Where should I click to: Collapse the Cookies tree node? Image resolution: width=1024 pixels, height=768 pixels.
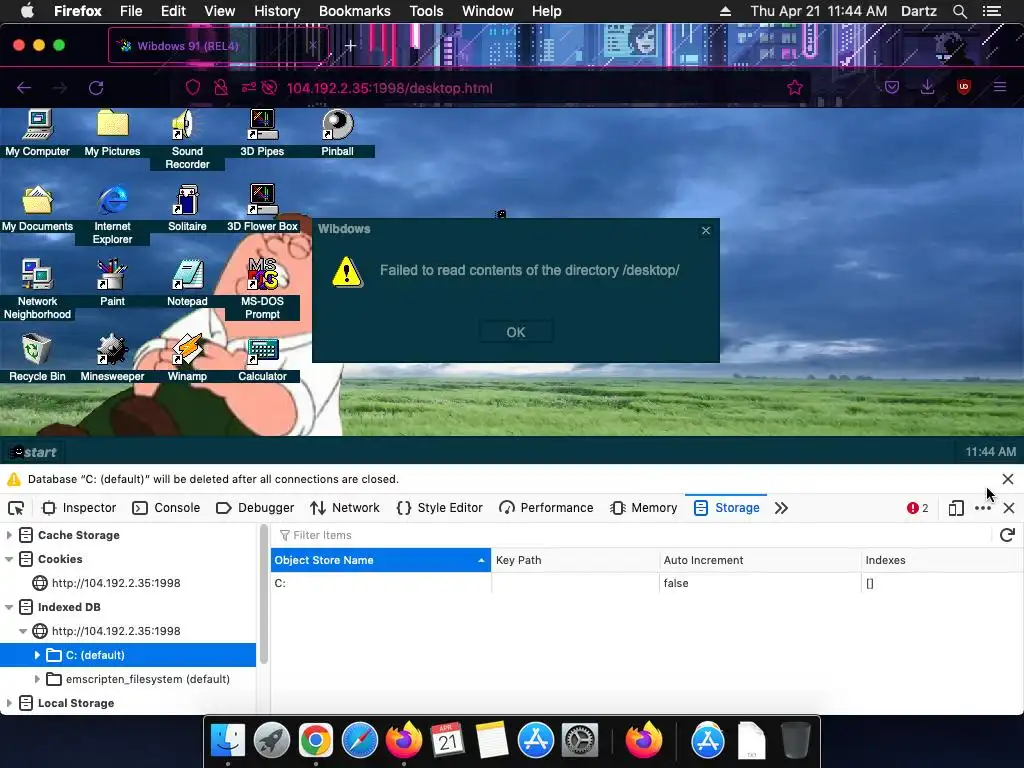click(x=9, y=559)
